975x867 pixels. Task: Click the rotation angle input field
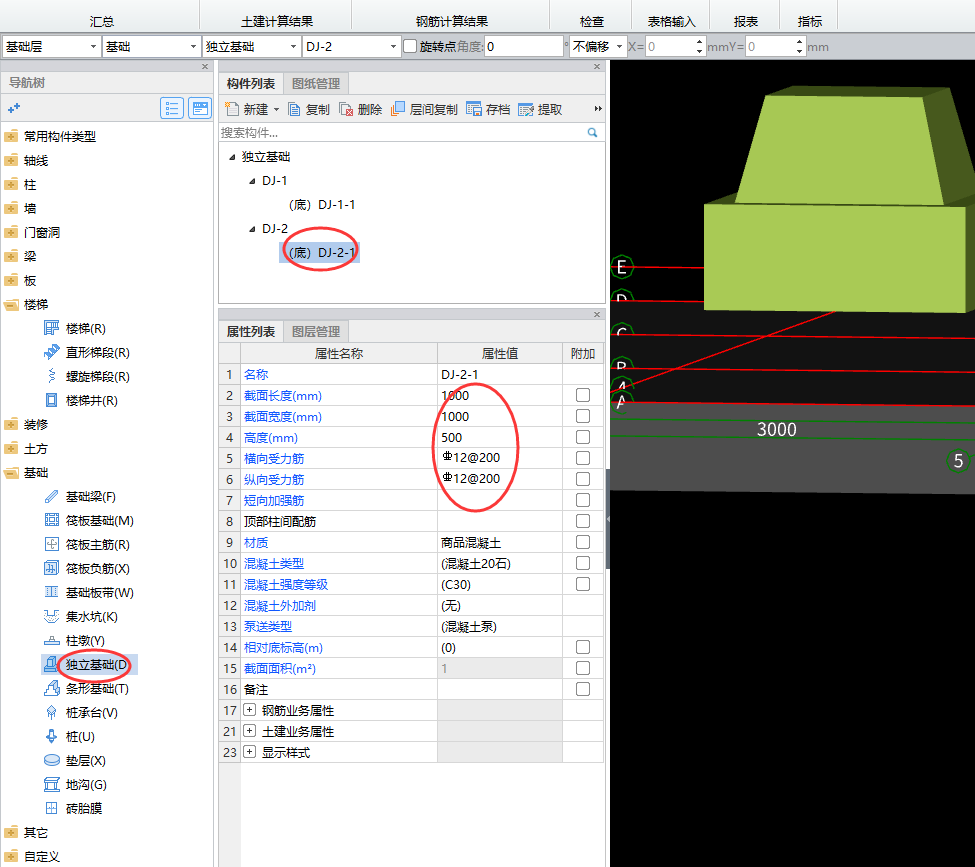524,47
